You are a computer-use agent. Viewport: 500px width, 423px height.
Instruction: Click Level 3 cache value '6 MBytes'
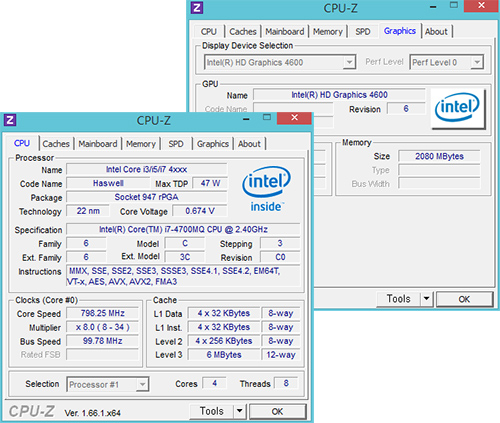[224, 355]
